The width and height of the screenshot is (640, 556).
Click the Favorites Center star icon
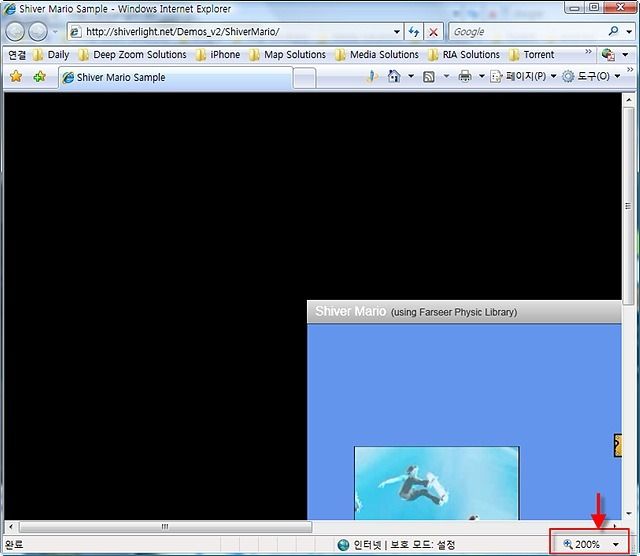point(16,76)
